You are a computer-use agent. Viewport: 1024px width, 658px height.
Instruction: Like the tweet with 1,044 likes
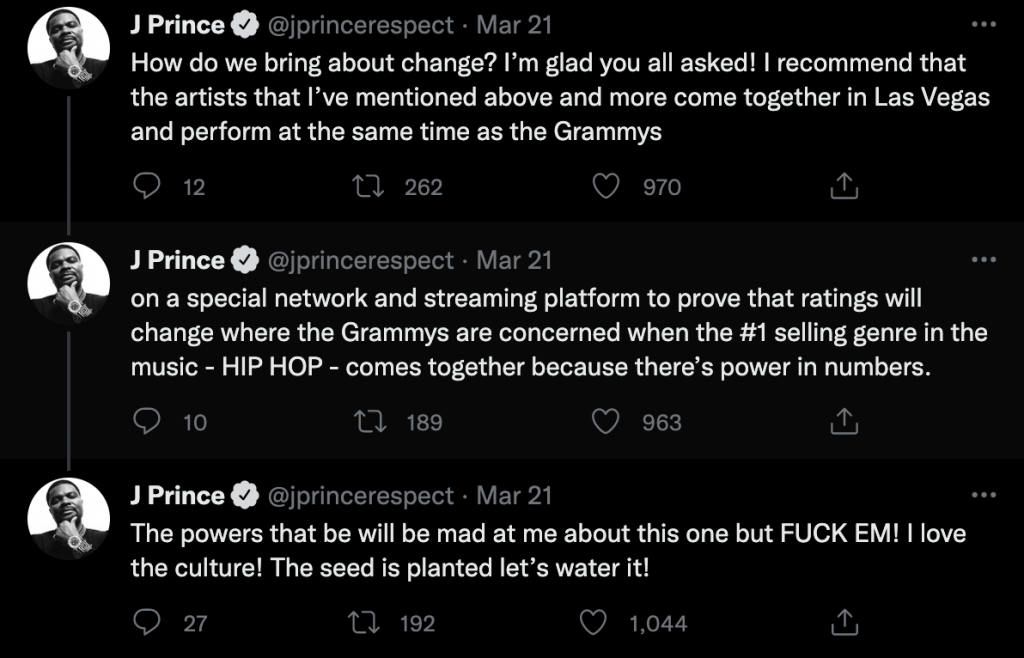(593, 622)
